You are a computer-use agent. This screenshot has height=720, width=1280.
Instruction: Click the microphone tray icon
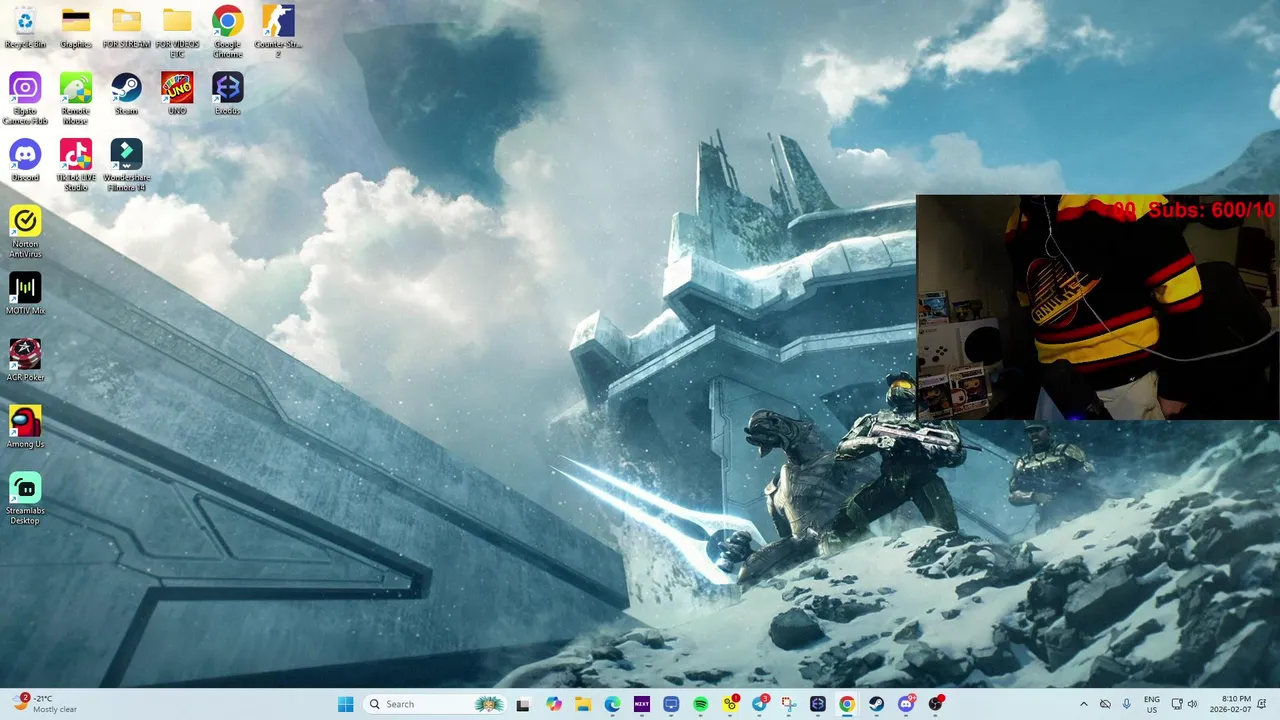point(1127,704)
